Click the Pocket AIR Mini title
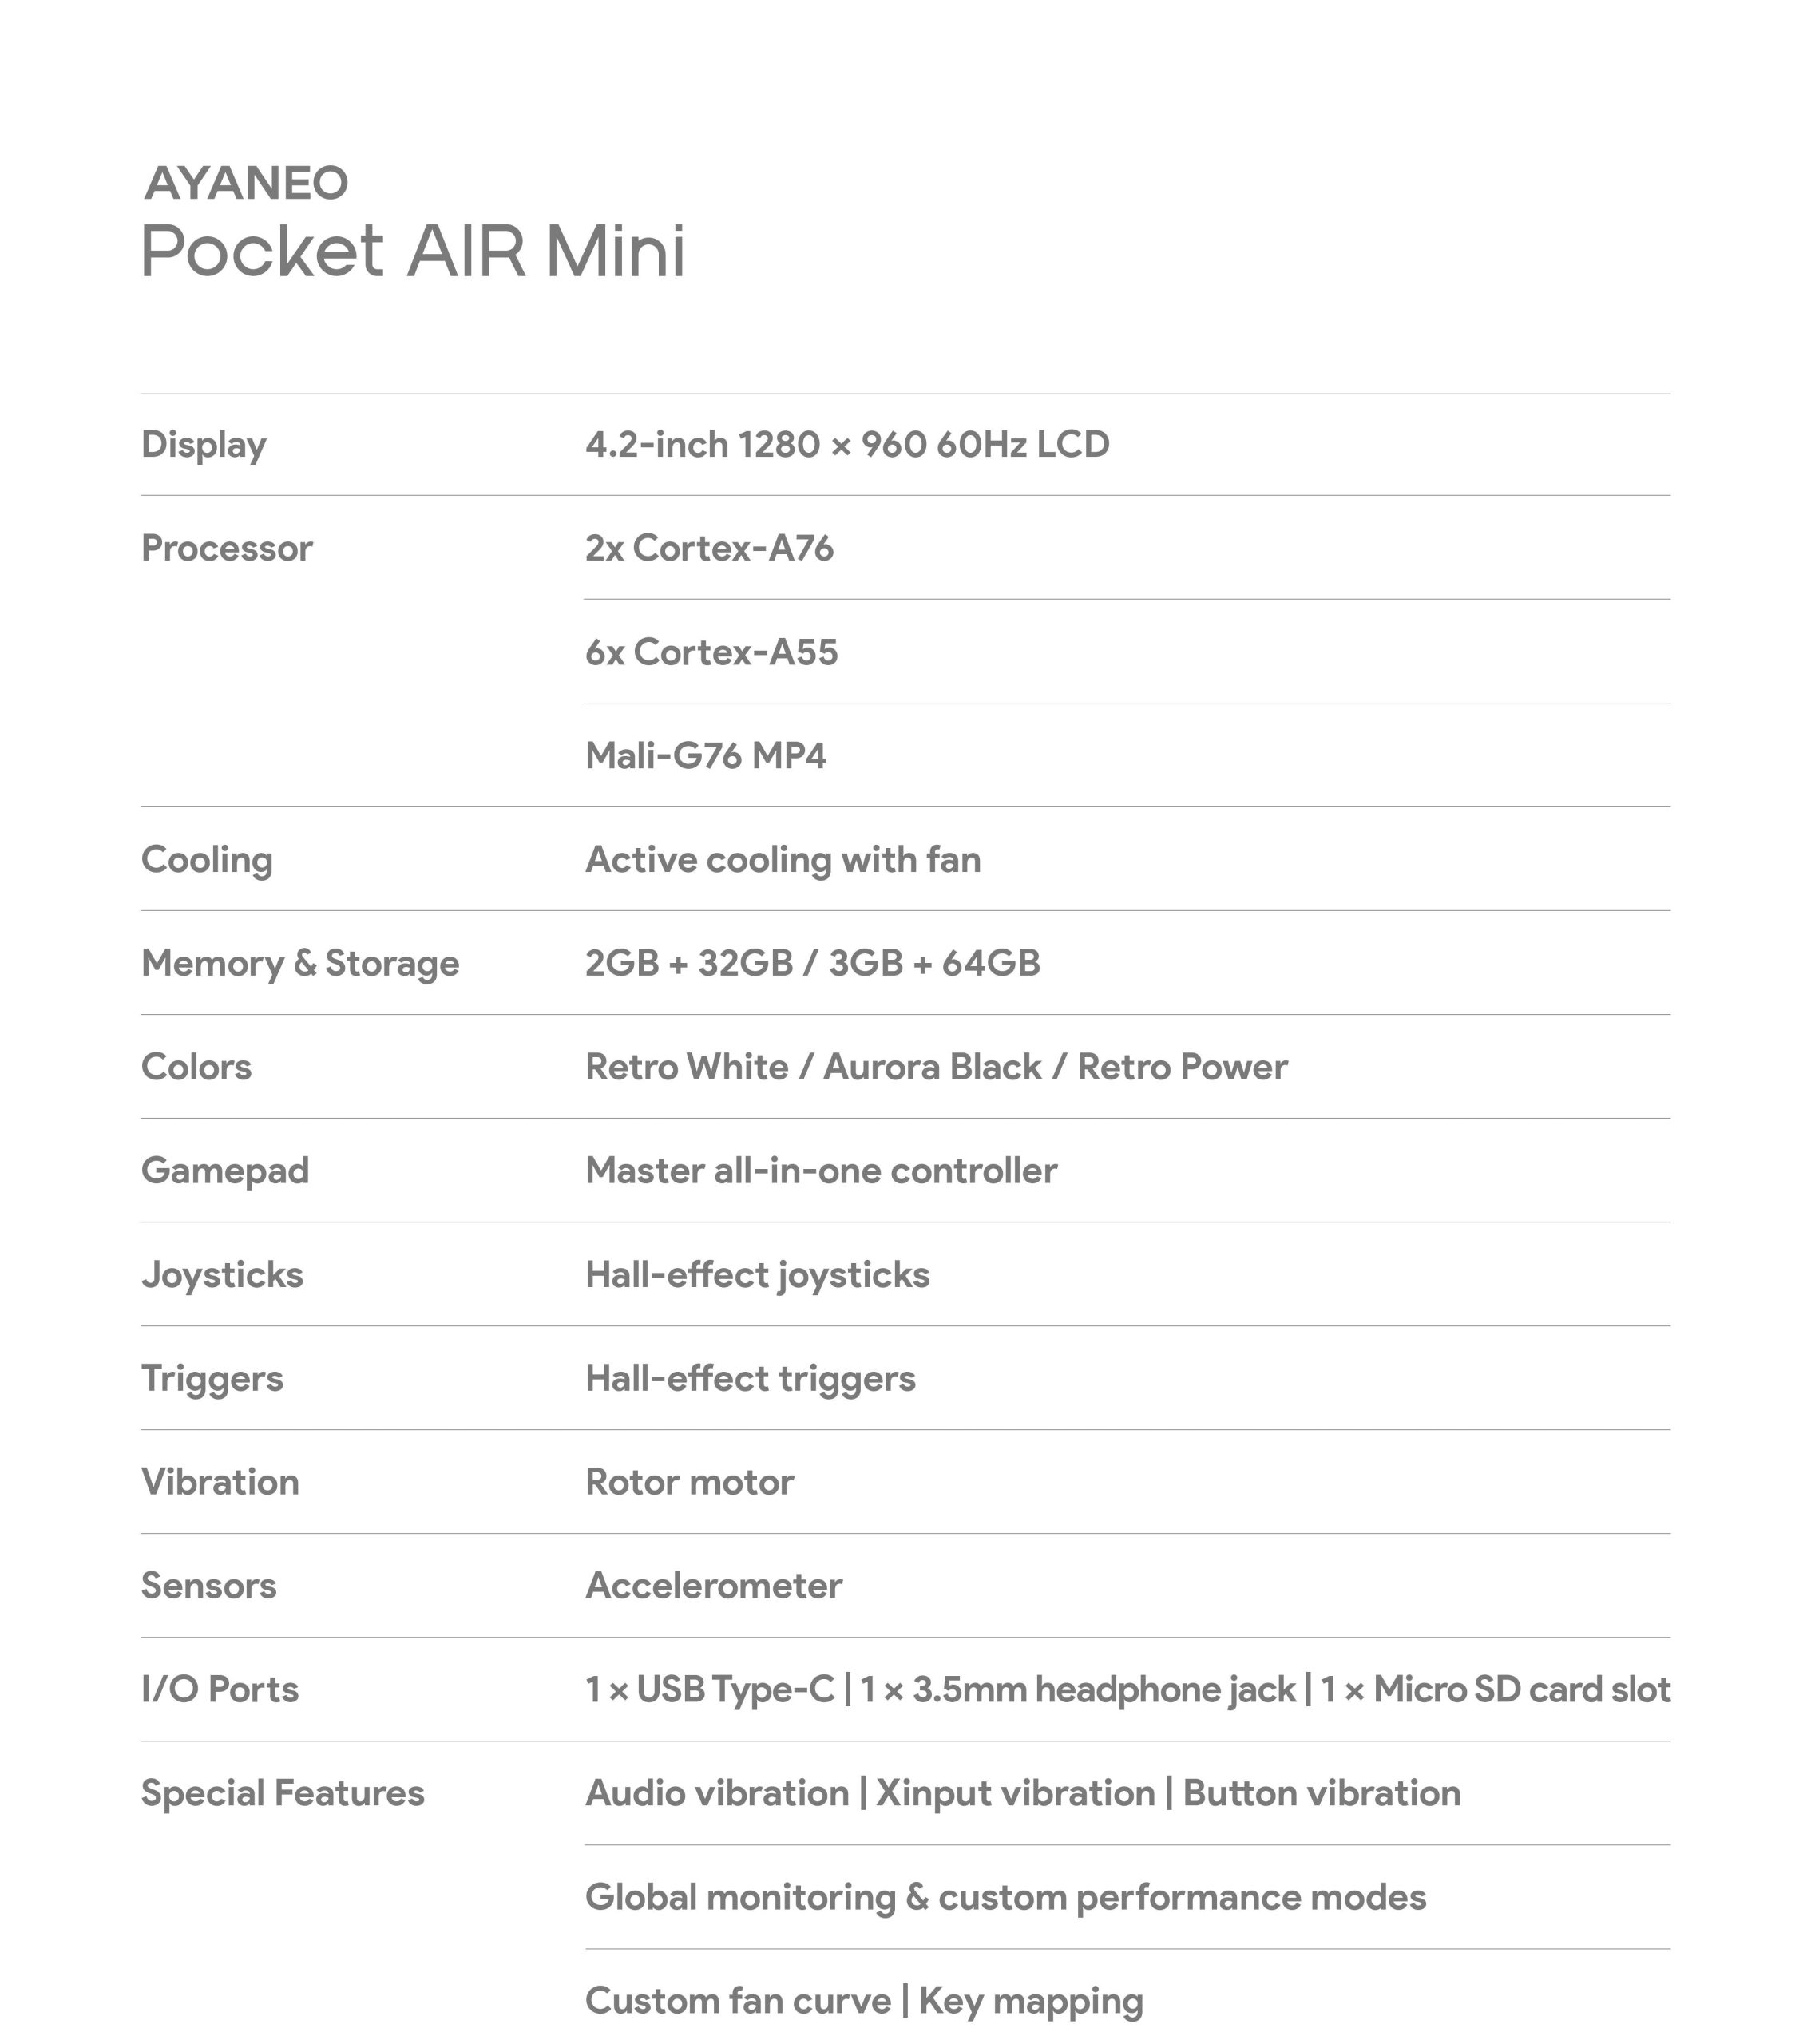The image size is (1811, 2044). 413,251
